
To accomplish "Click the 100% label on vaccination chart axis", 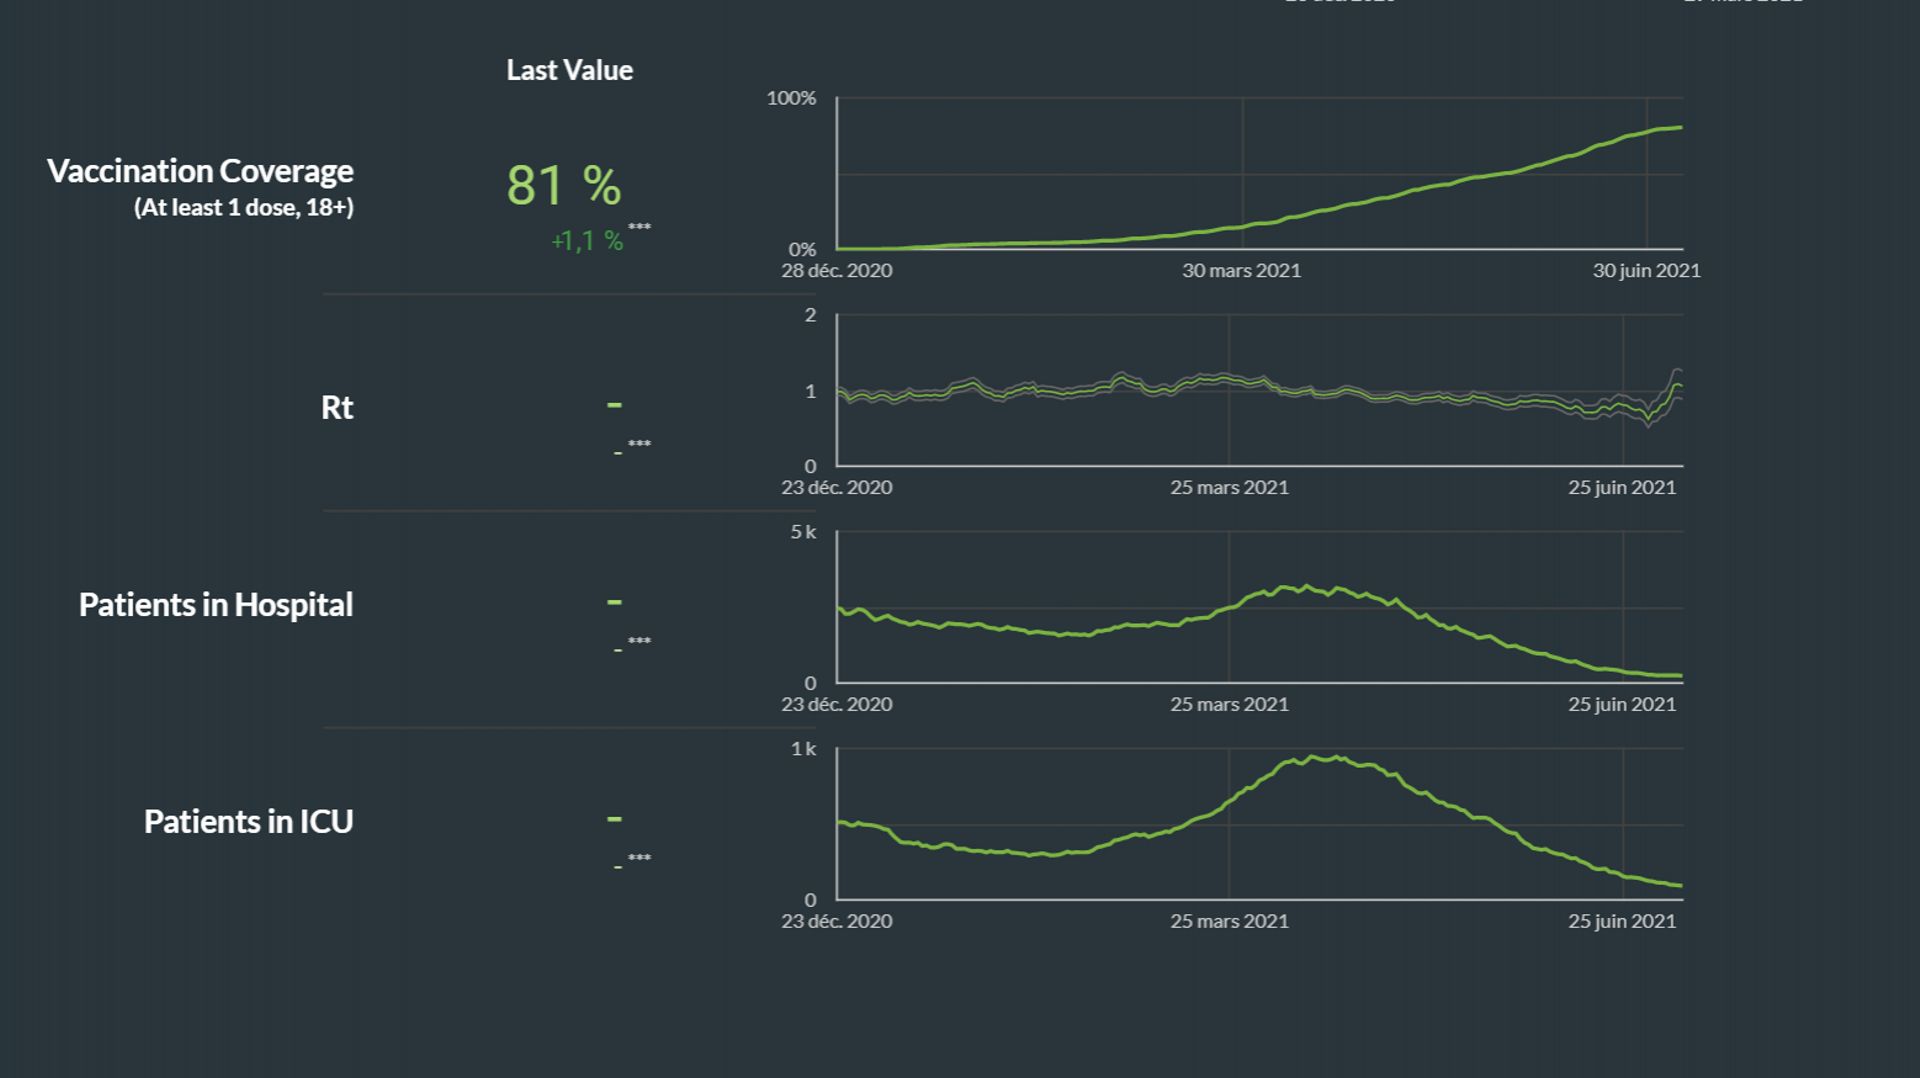I will point(791,98).
